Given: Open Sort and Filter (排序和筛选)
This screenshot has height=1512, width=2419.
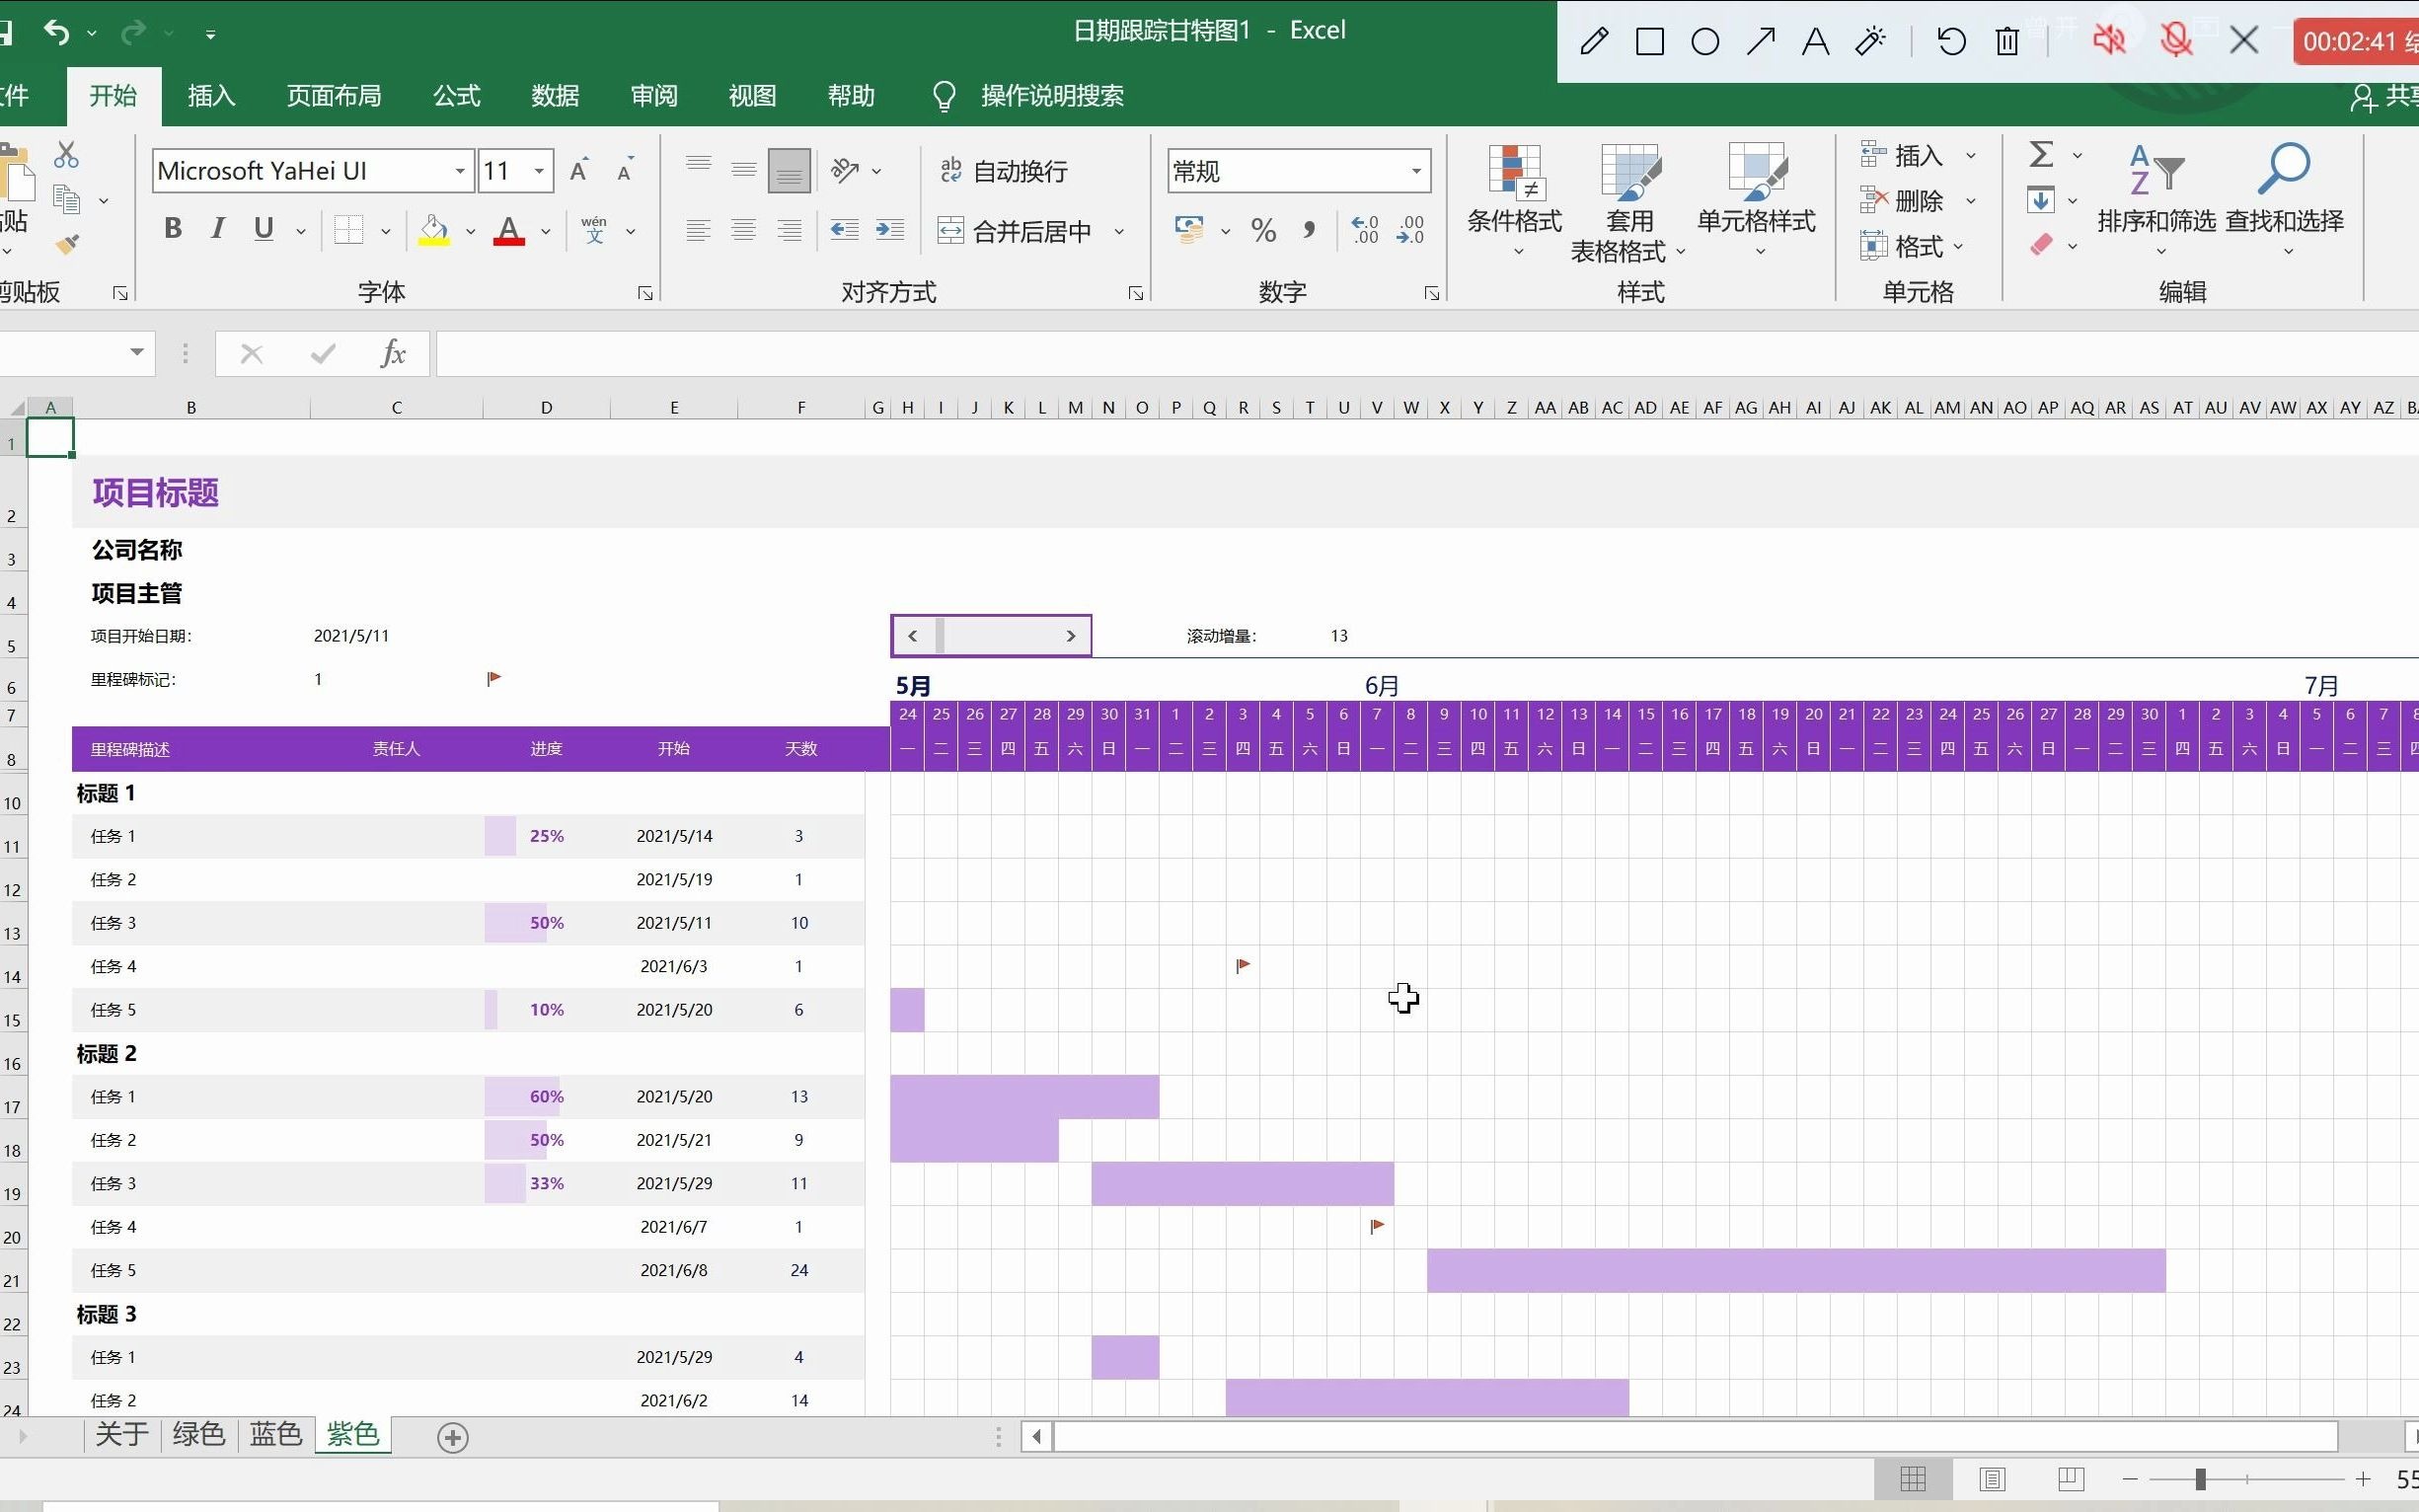Looking at the screenshot, I should [x=2157, y=200].
